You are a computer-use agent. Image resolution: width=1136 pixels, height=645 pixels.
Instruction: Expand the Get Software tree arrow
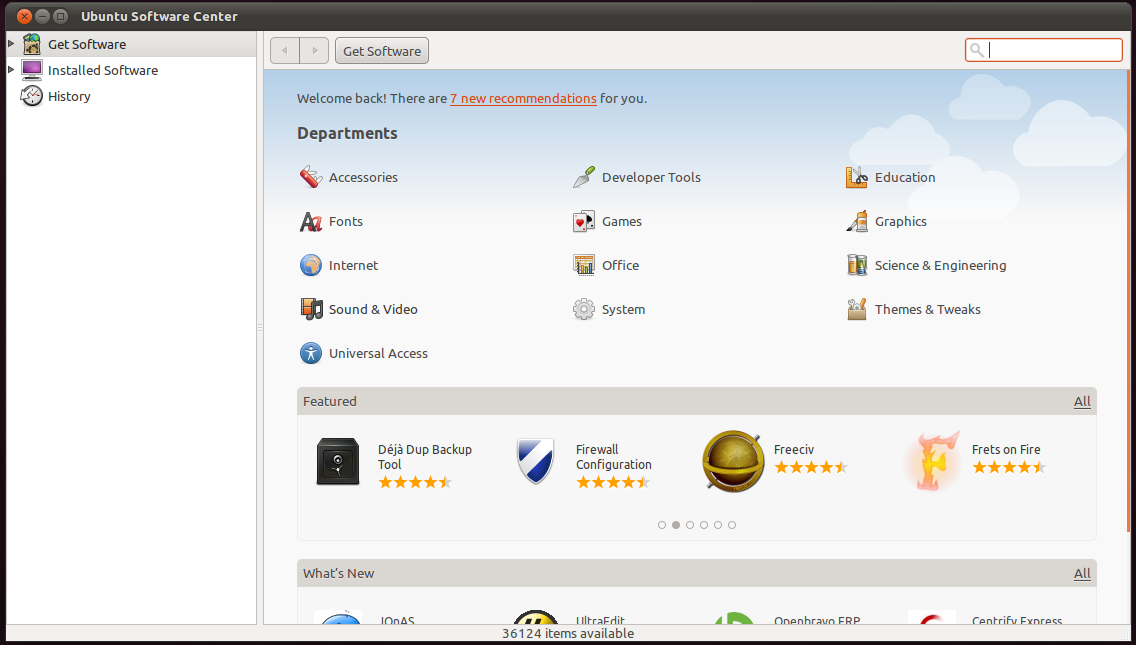coord(11,44)
